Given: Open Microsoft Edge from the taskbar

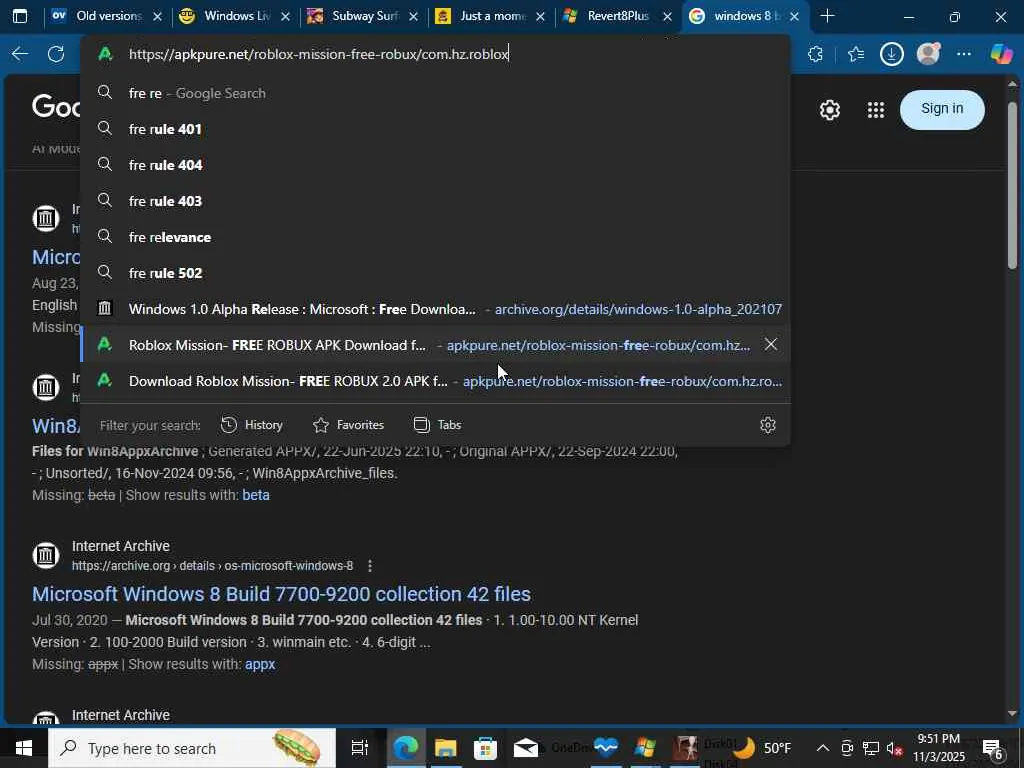Looking at the screenshot, I should [406, 748].
